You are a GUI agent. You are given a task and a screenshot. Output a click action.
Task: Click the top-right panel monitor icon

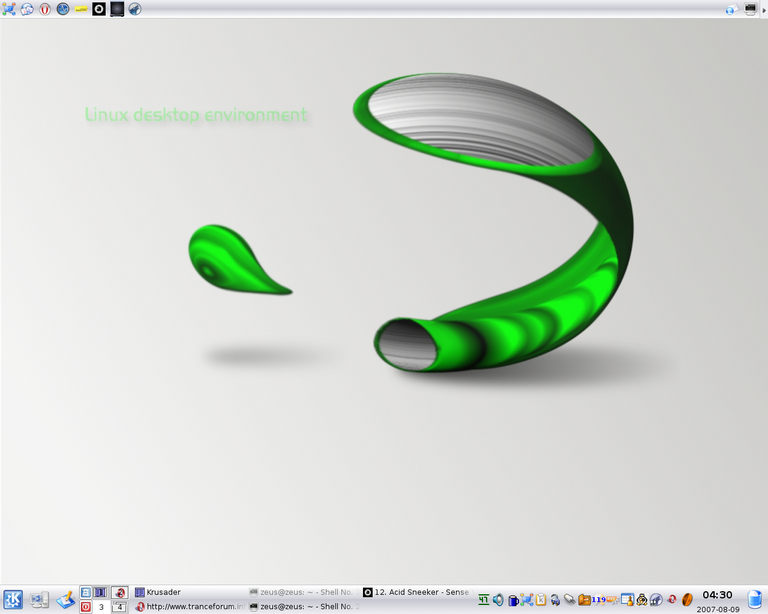click(751, 9)
